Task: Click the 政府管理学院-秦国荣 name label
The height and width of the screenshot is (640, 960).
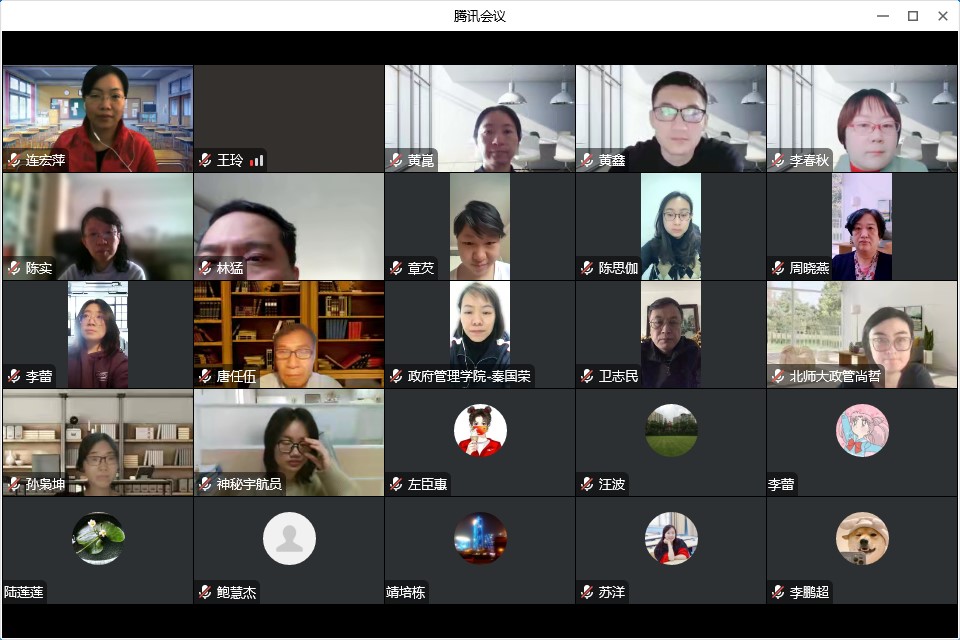Action: (x=469, y=377)
